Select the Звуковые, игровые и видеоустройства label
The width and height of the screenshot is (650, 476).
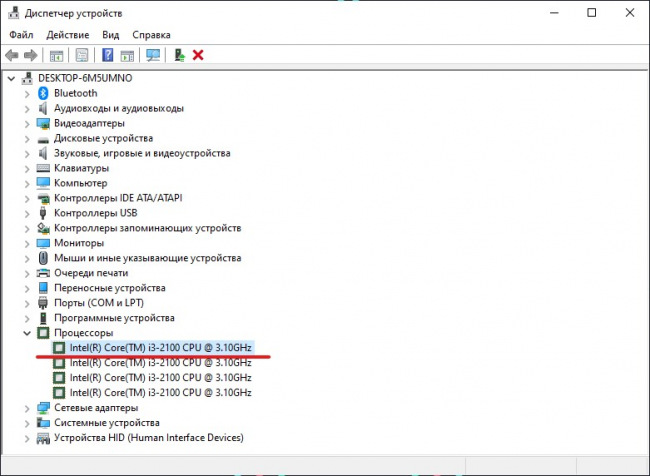pos(142,153)
